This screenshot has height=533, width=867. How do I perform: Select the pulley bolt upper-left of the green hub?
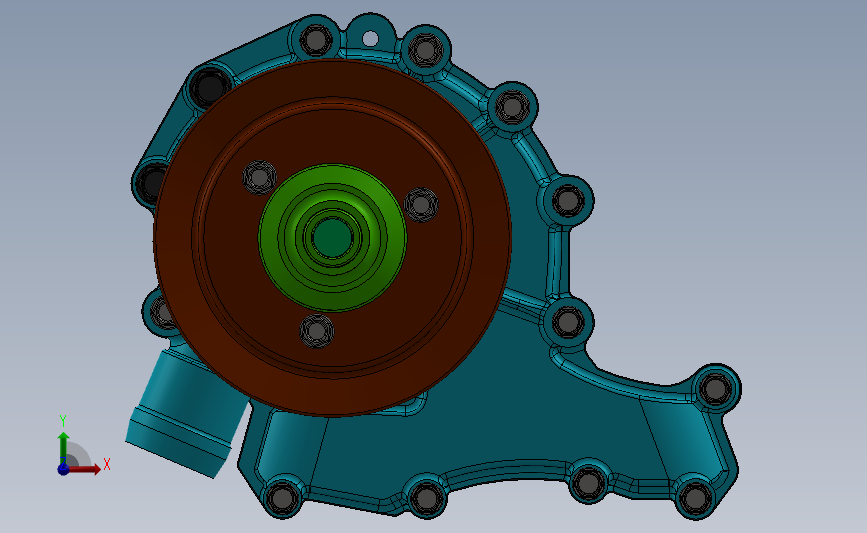(259, 177)
